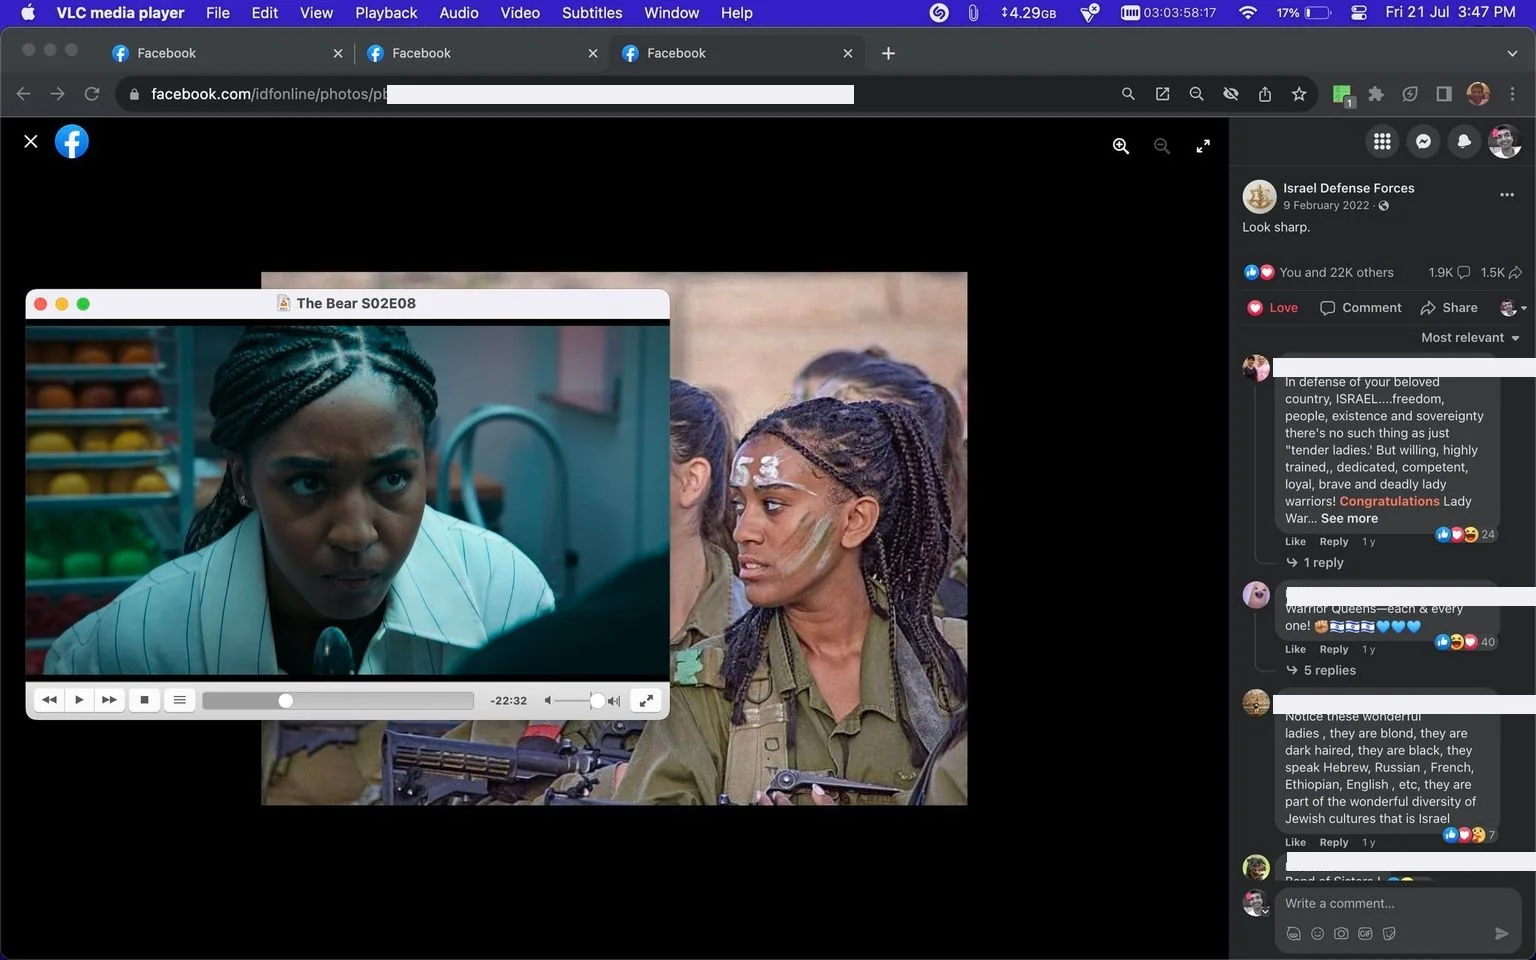Open the Audio menu
This screenshot has width=1536, height=960.
pyautogui.click(x=459, y=13)
